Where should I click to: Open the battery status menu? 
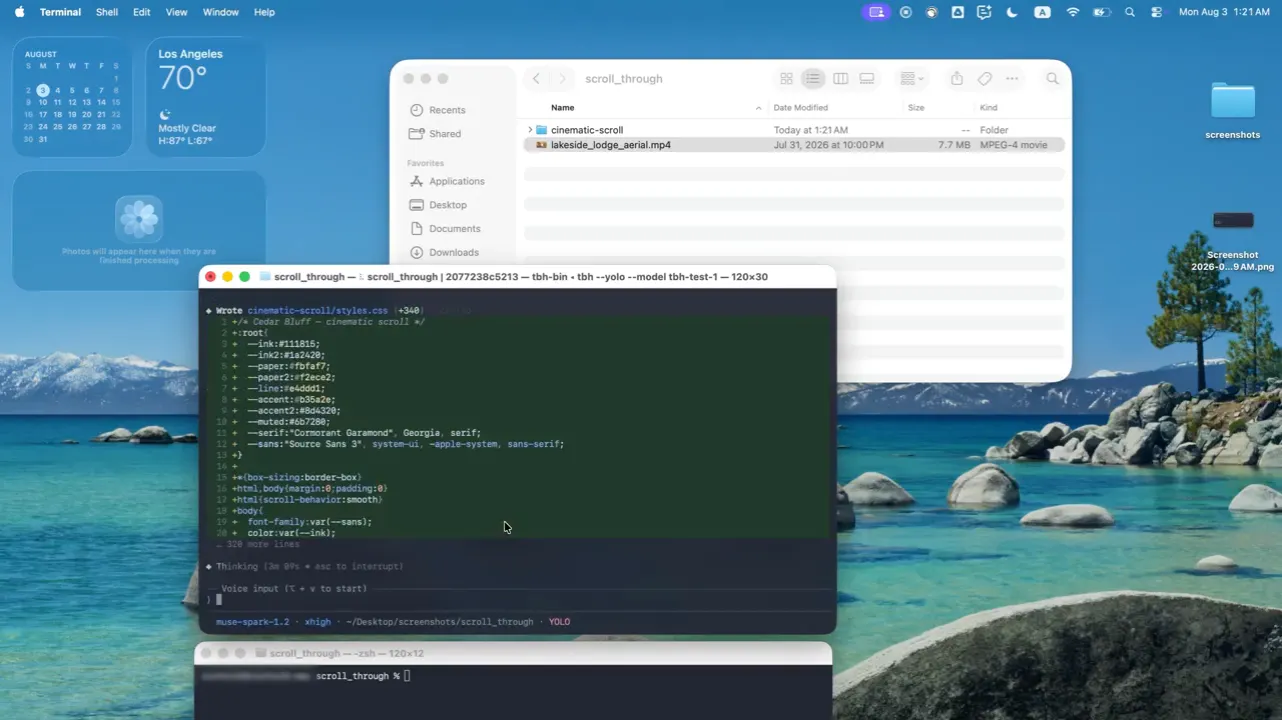point(1101,12)
